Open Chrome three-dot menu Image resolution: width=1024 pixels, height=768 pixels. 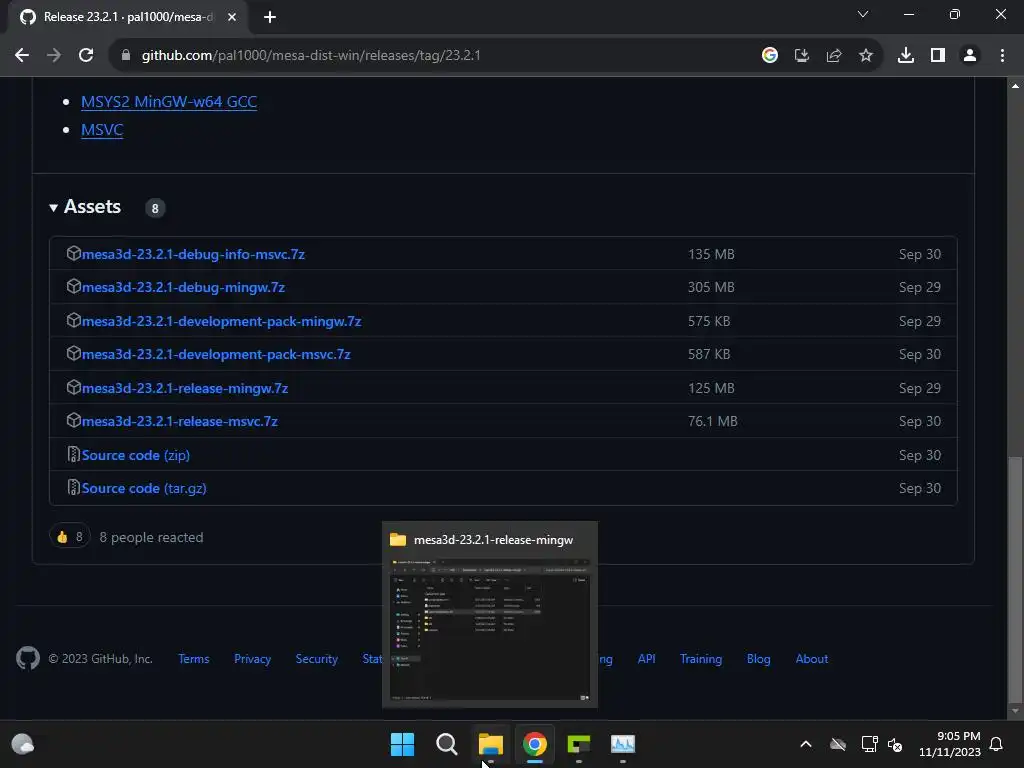(x=1002, y=56)
